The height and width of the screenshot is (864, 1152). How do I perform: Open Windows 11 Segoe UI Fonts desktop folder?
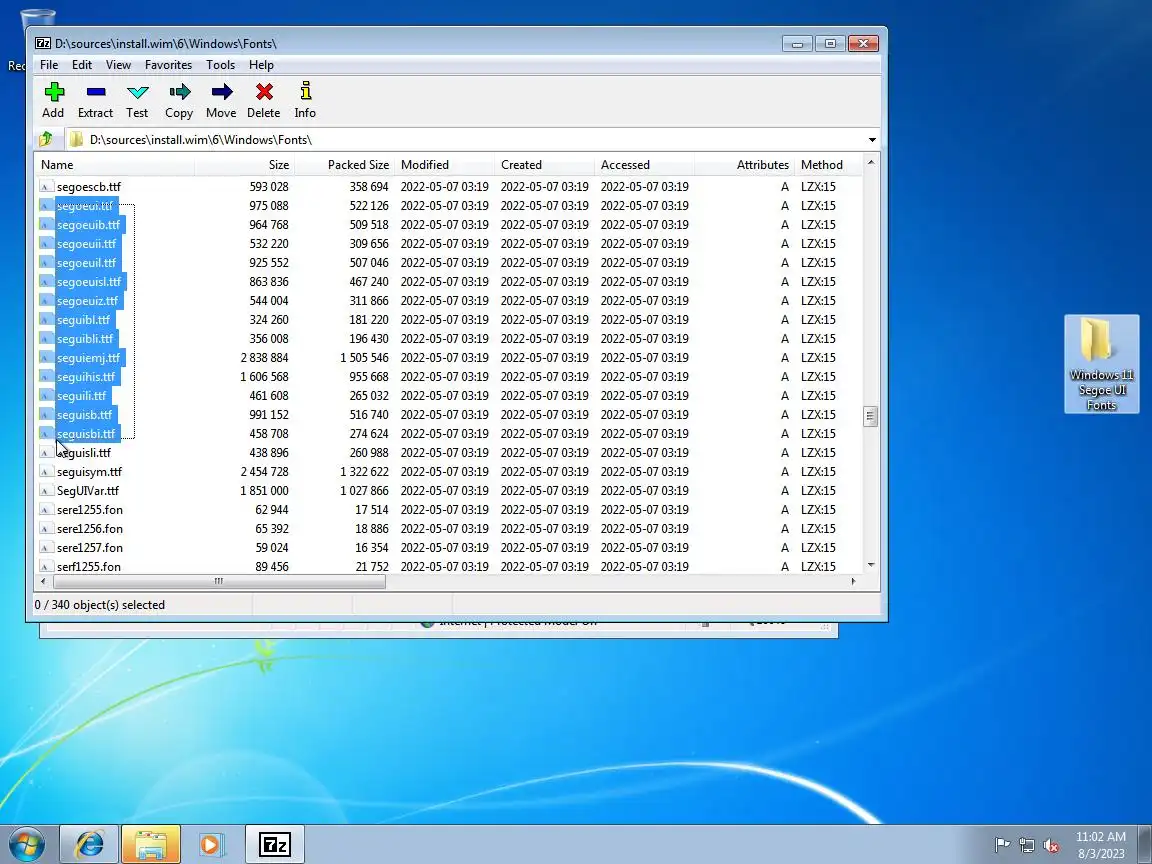click(x=1101, y=364)
